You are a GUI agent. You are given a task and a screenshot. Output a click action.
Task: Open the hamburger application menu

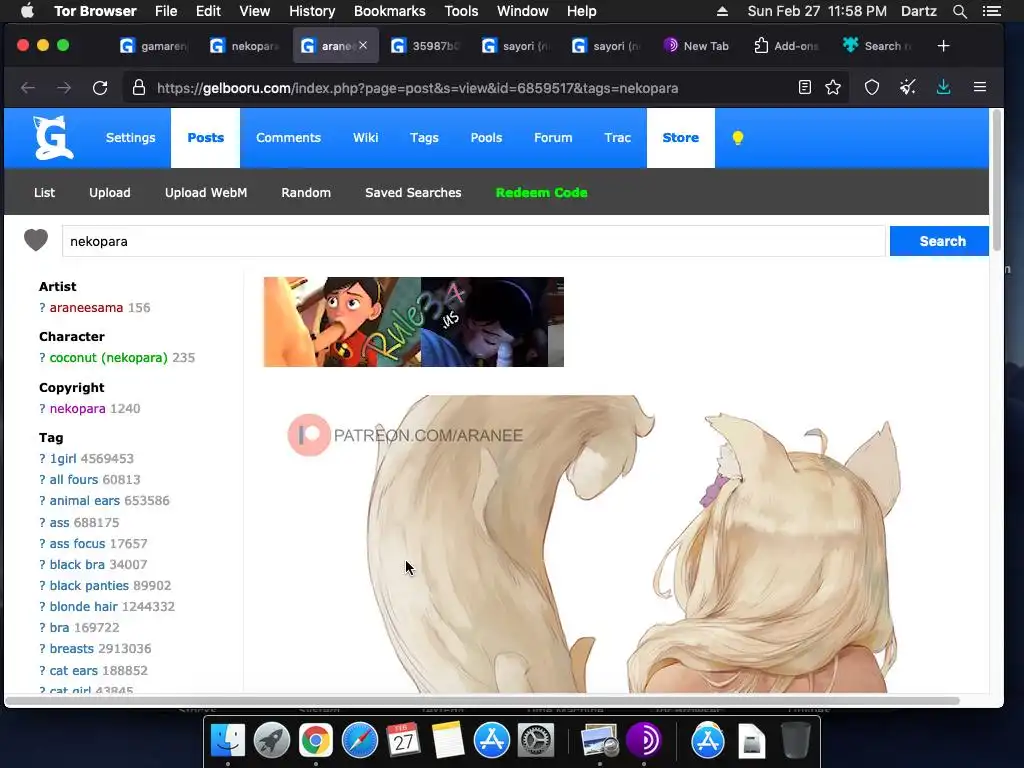[x=980, y=87]
